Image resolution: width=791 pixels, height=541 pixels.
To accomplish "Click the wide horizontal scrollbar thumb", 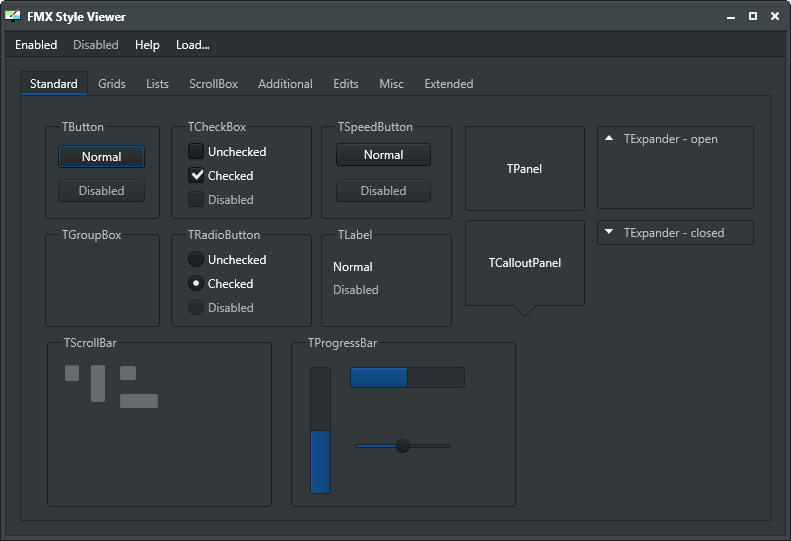I will pos(139,401).
